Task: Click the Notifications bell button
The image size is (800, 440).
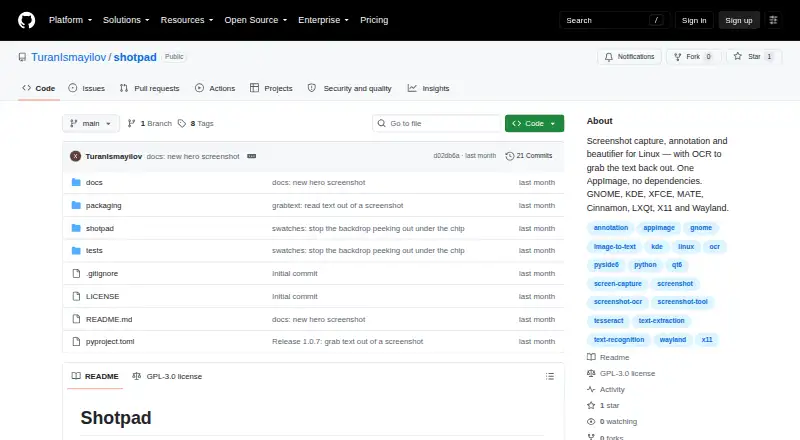Action: (x=630, y=57)
